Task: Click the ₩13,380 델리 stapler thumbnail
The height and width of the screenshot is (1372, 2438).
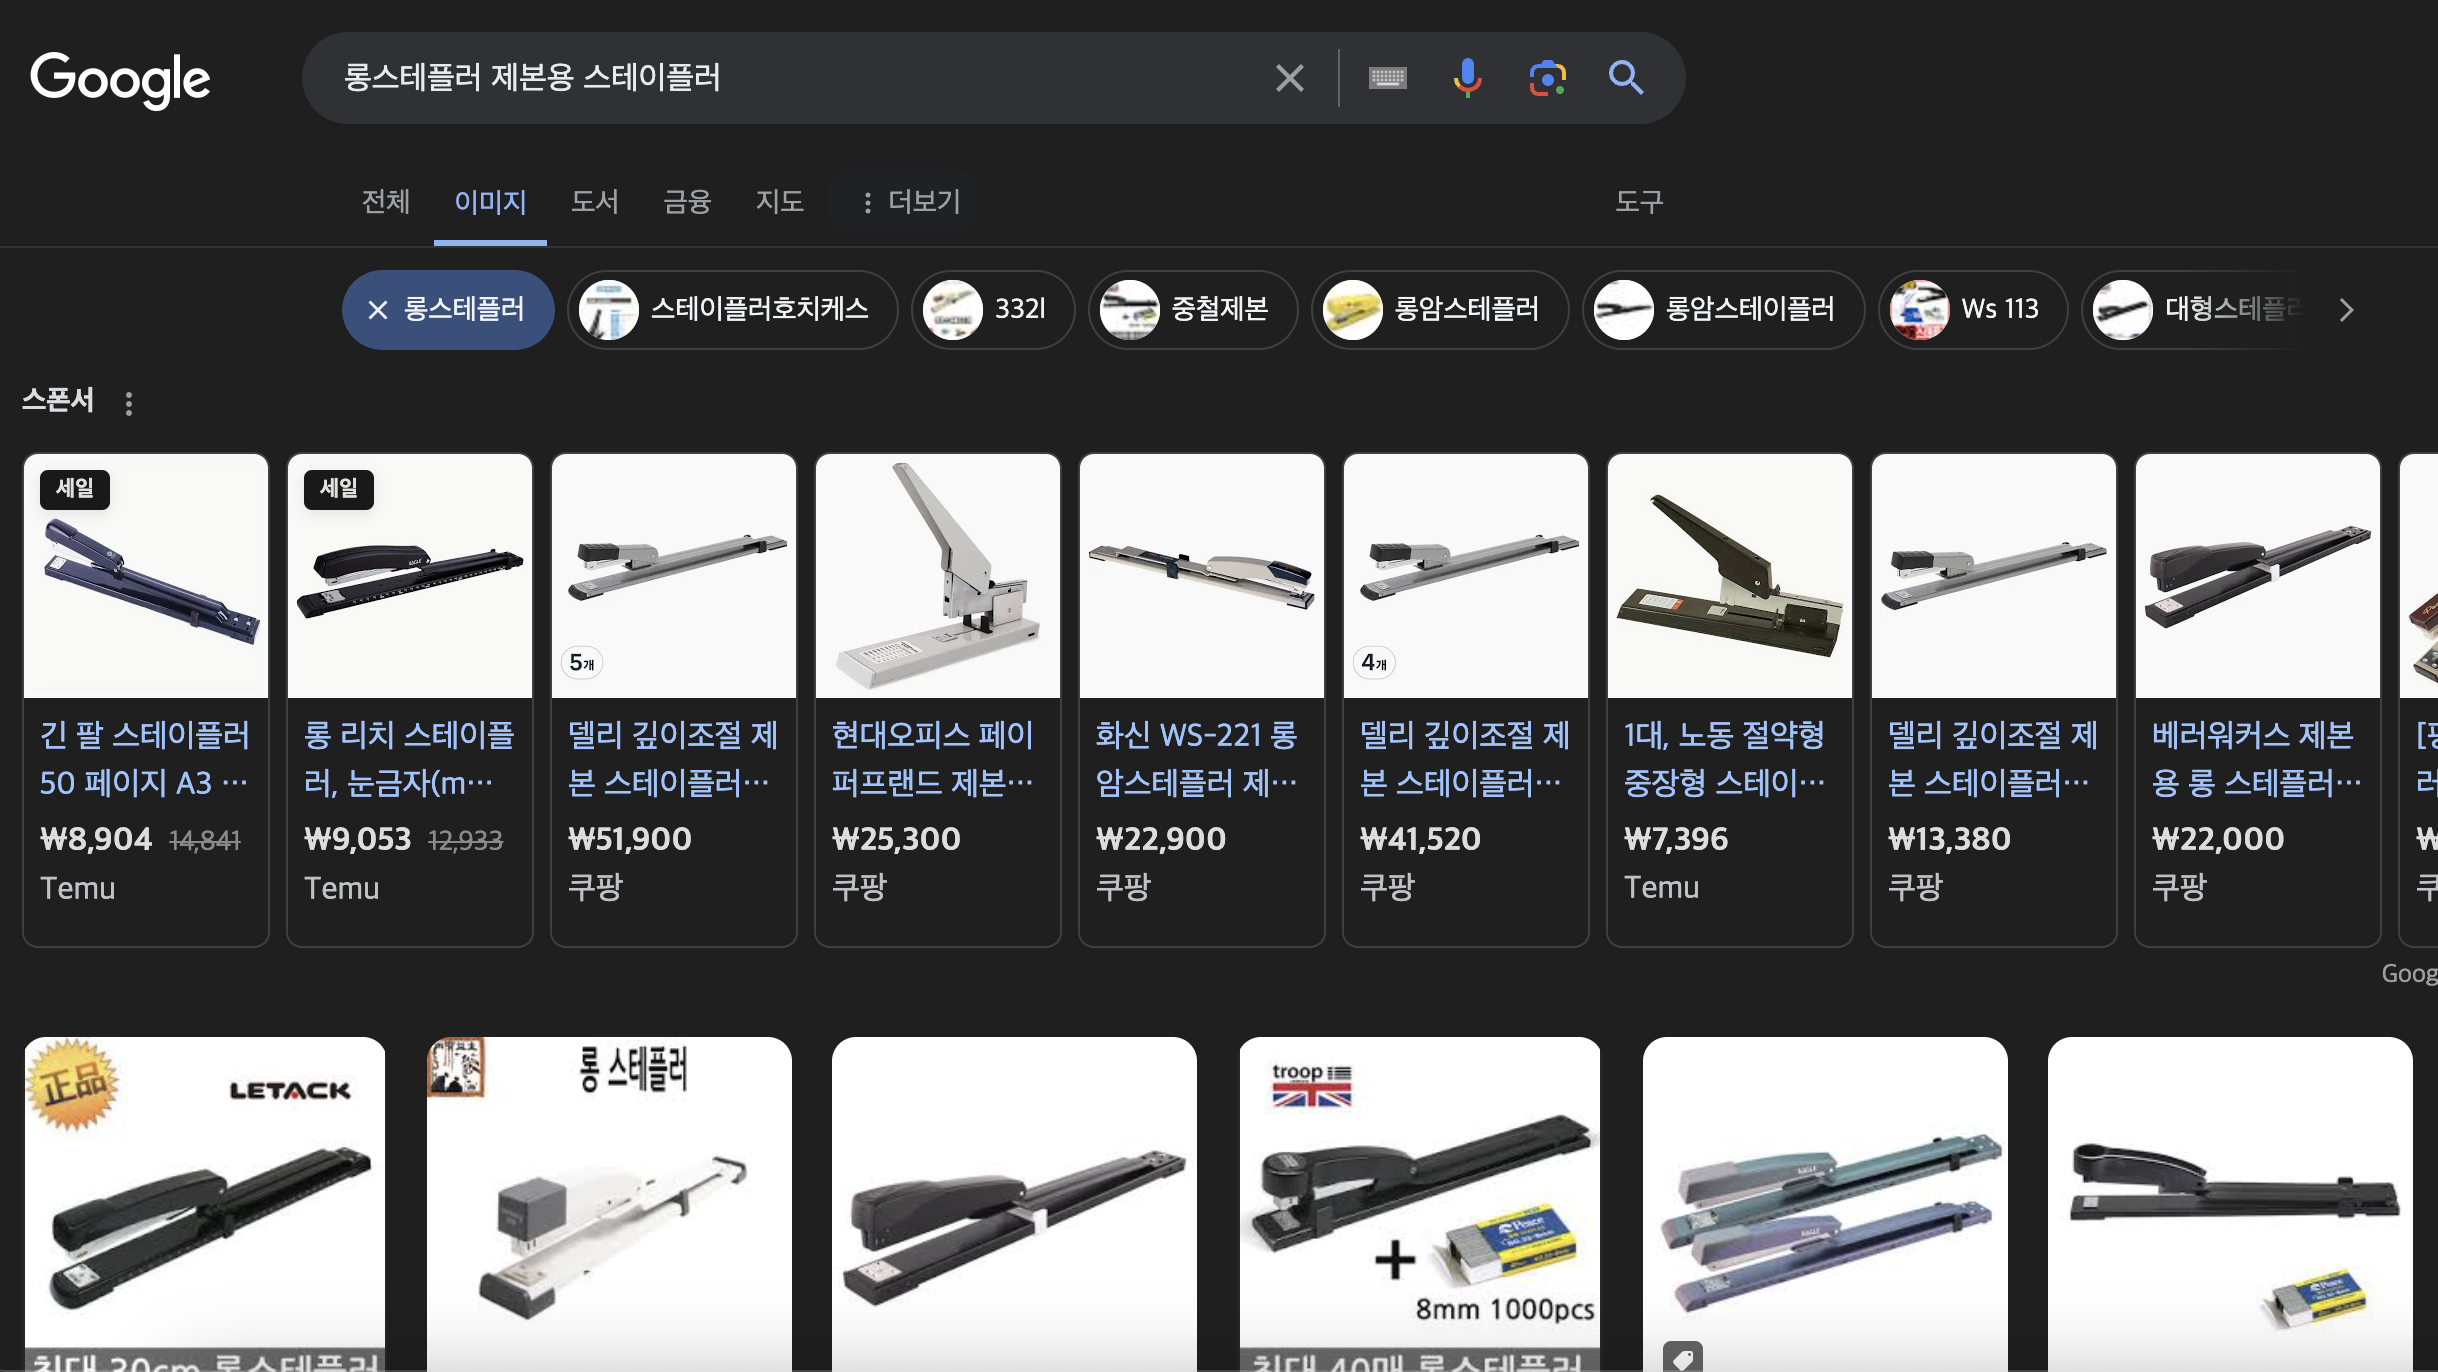Action: tap(1994, 576)
